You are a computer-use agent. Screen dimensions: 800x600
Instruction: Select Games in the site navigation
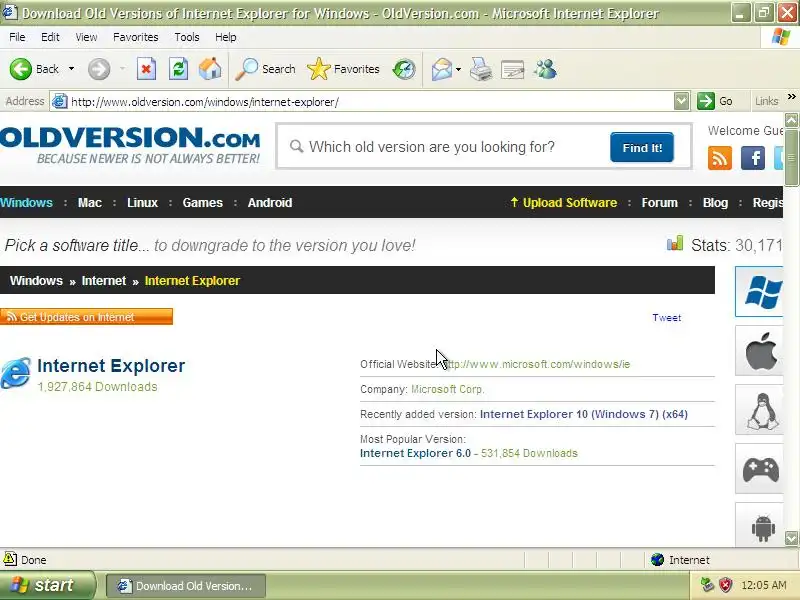click(x=203, y=203)
